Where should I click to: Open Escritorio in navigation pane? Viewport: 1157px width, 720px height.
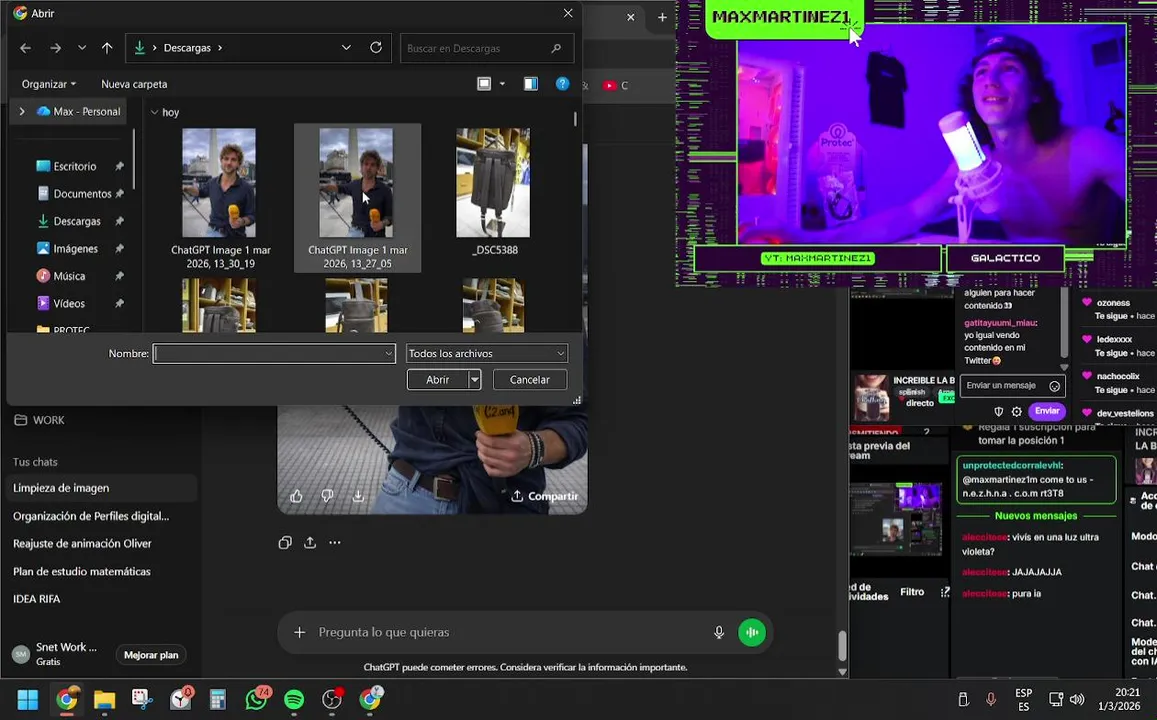[x=75, y=167]
